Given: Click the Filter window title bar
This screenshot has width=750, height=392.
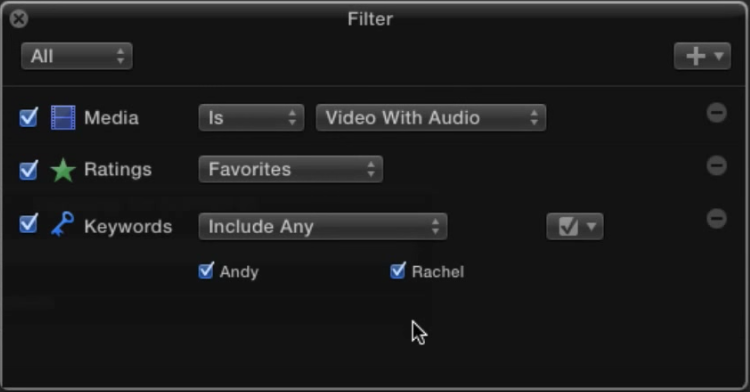Looking at the screenshot, I should (x=370, y=19).
